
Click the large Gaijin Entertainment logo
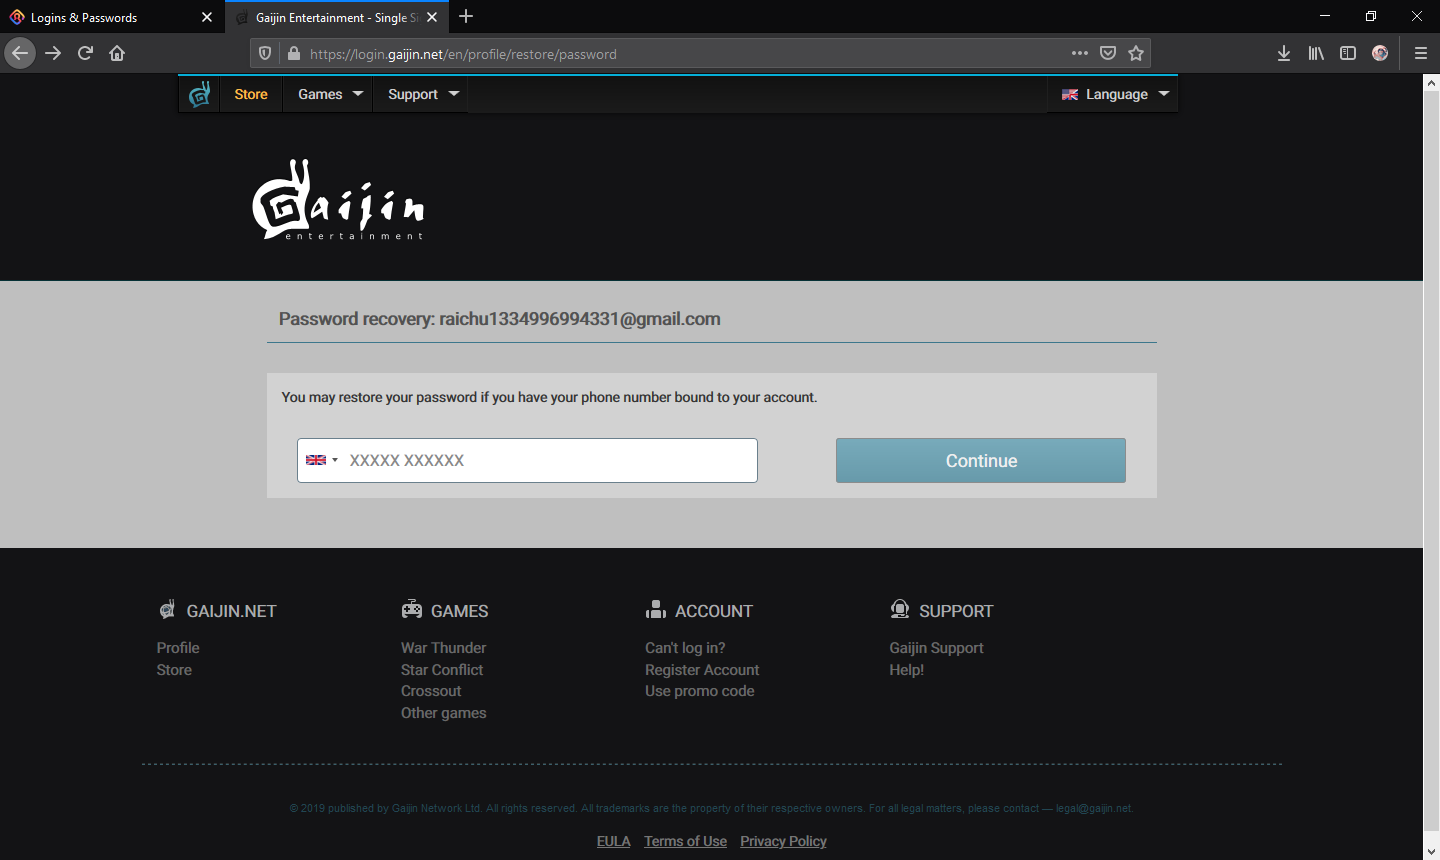tap(338, 200)
